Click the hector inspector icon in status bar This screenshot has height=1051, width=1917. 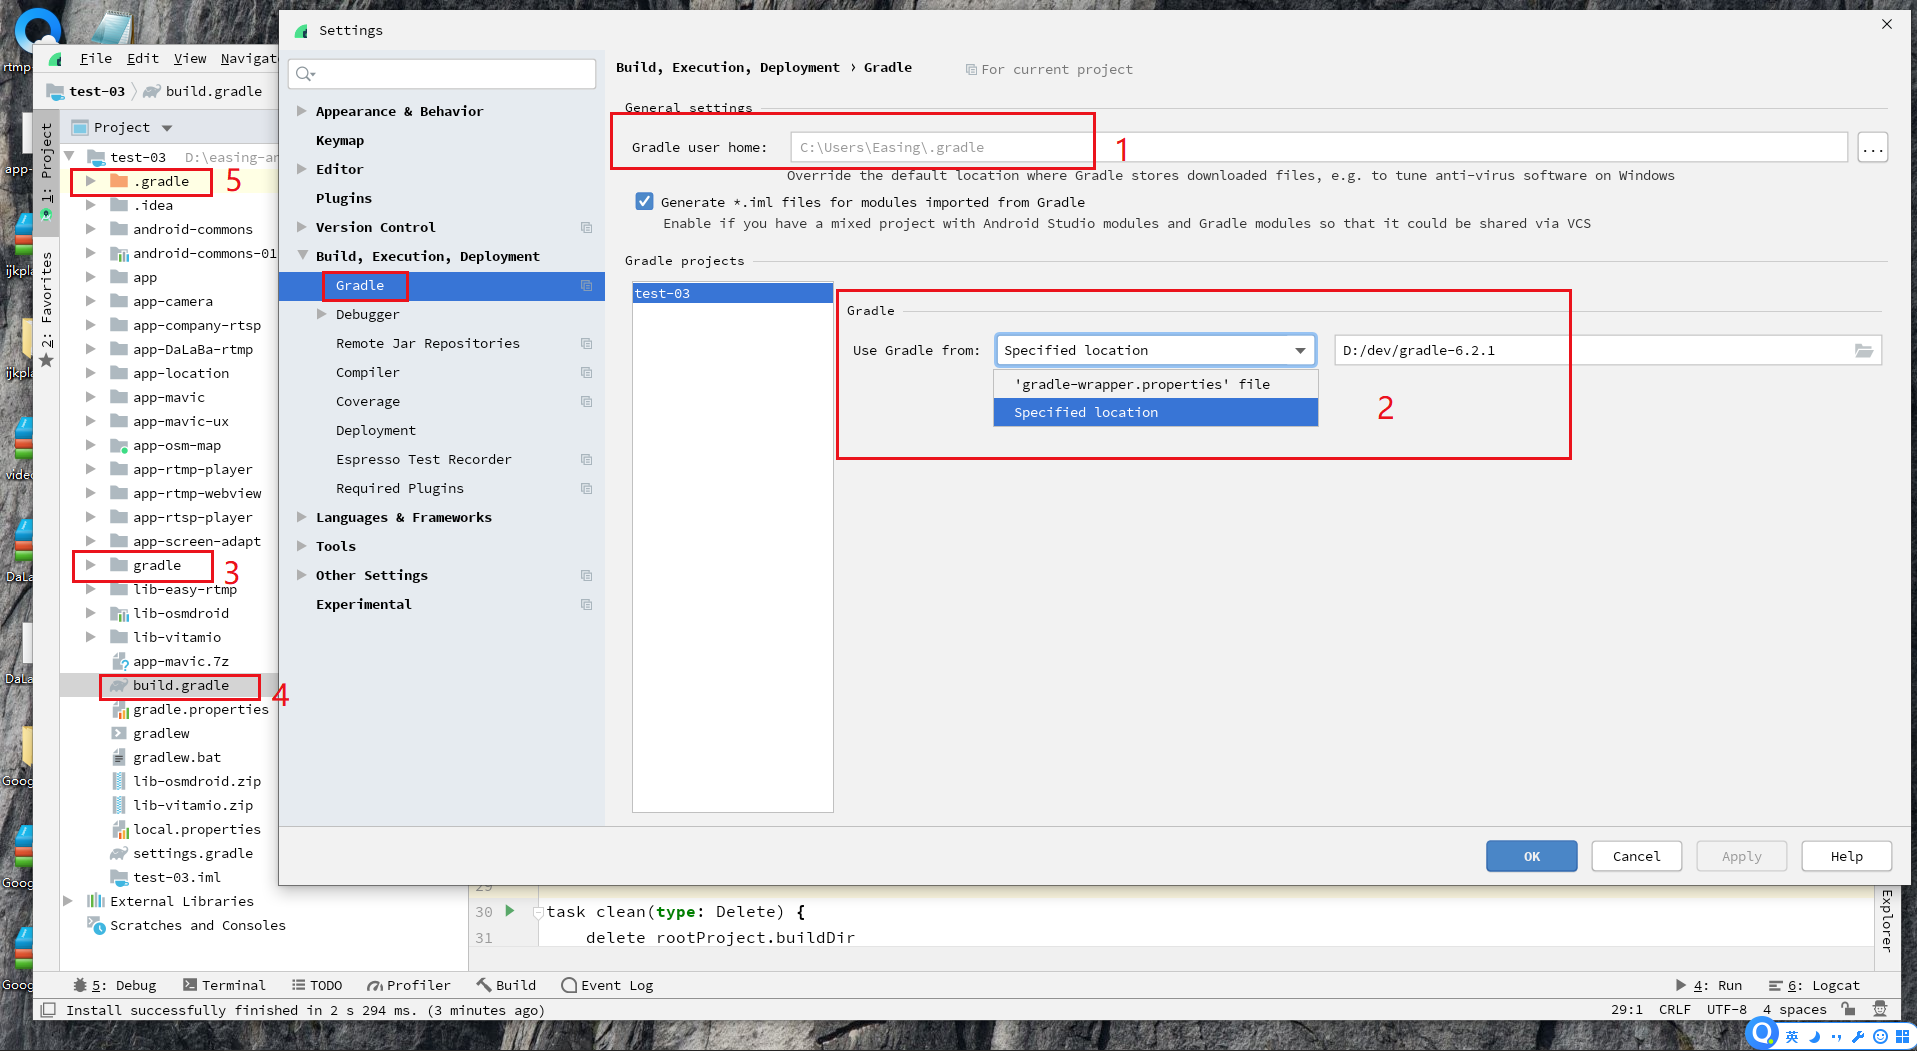tap(1880, 1009)
